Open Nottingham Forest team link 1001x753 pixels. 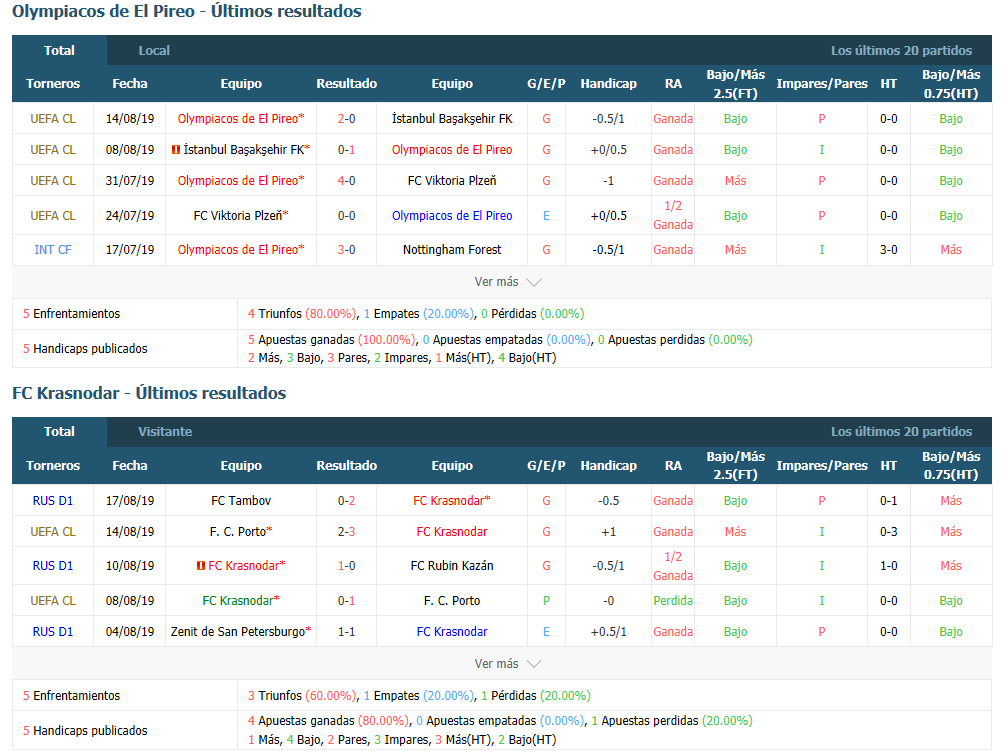click(x=452, y=250)
